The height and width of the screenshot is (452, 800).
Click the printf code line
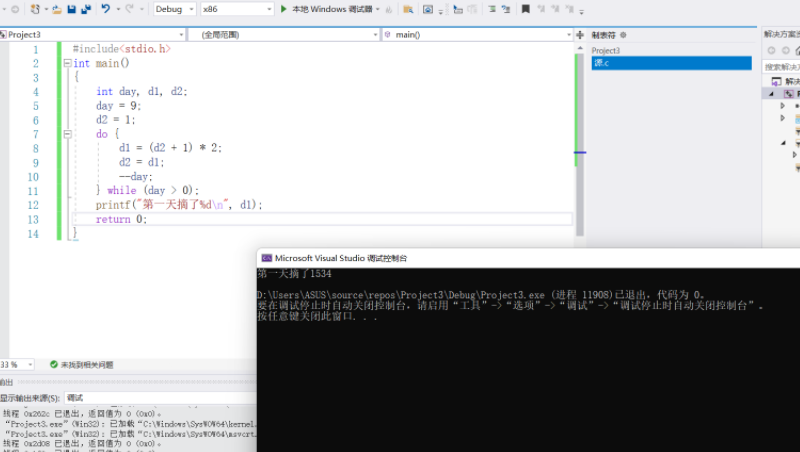click(x=179, y=205)
